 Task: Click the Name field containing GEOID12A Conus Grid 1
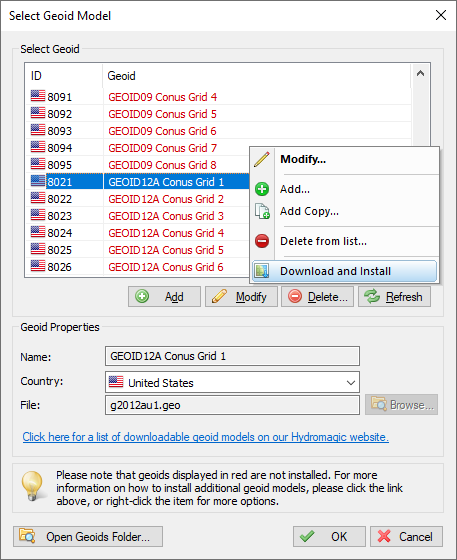pos(232,356)
